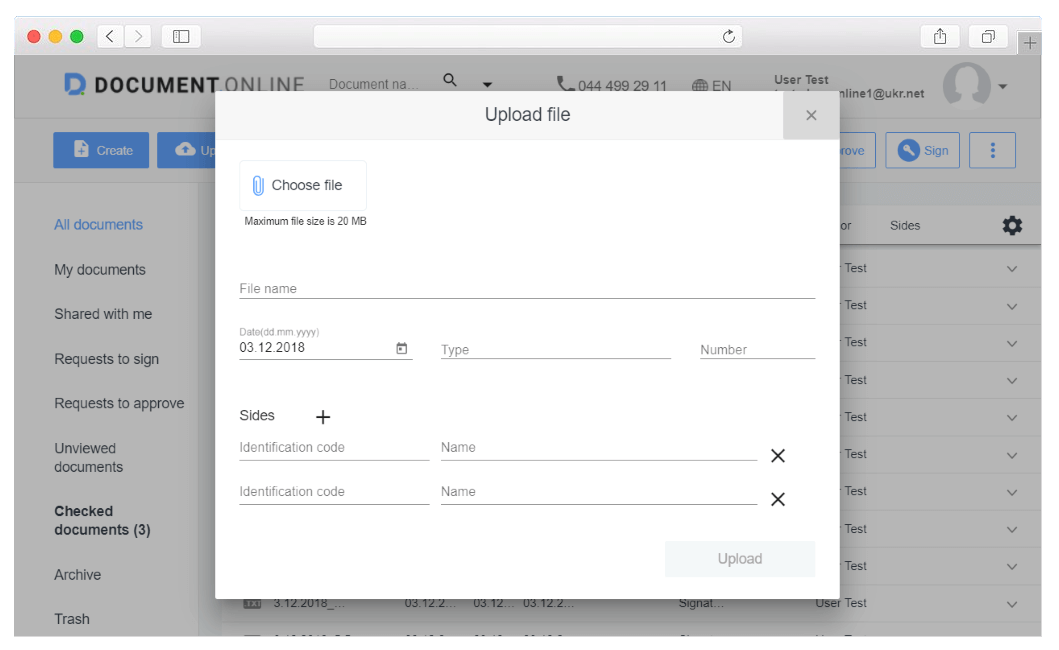This screenshot has width=1059, height=650.
Task: Open My documents in sidebar
Action: 100,270
